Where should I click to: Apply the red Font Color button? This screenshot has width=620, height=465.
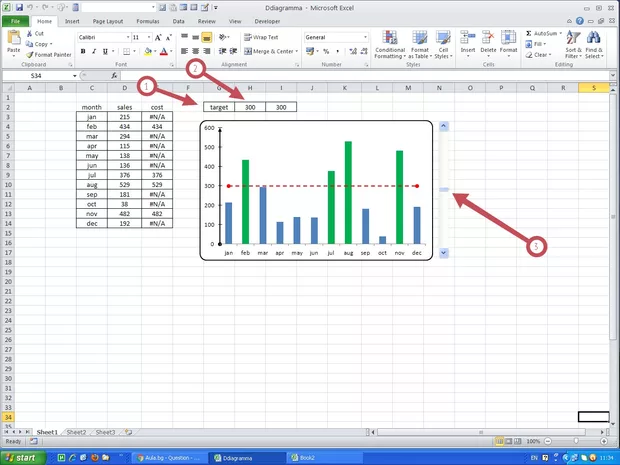tap(164, 51)
